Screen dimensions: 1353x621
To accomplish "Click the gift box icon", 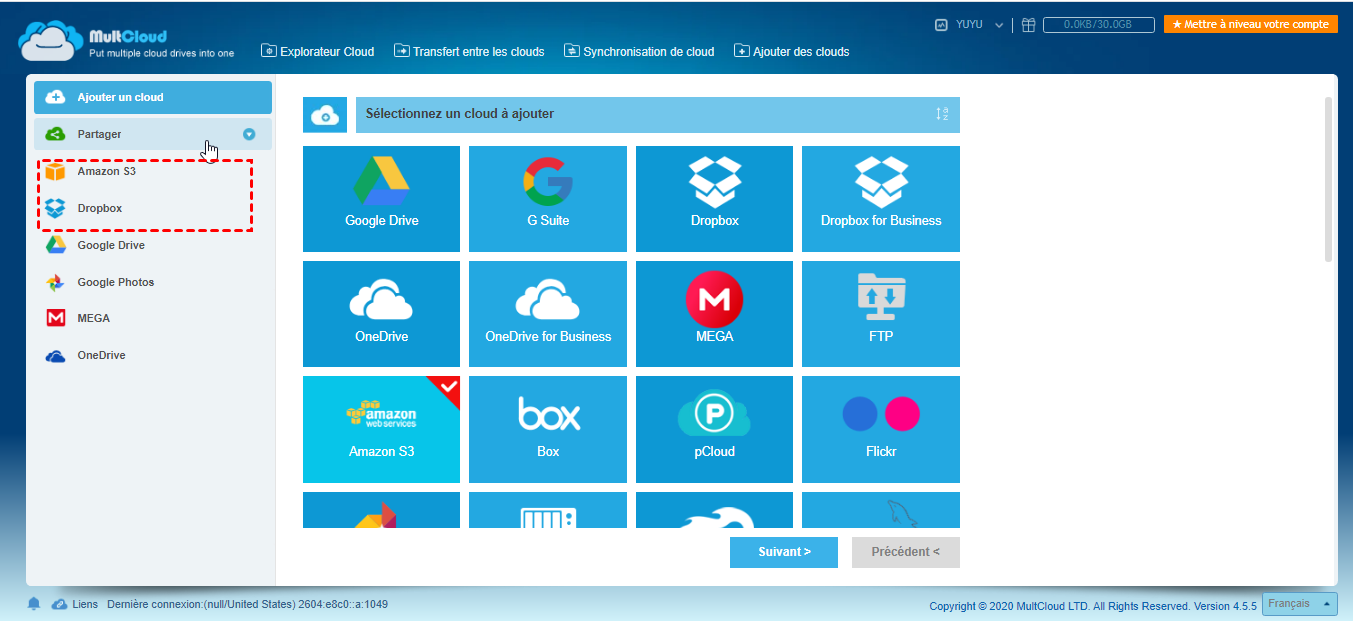I will [1028, 25].
